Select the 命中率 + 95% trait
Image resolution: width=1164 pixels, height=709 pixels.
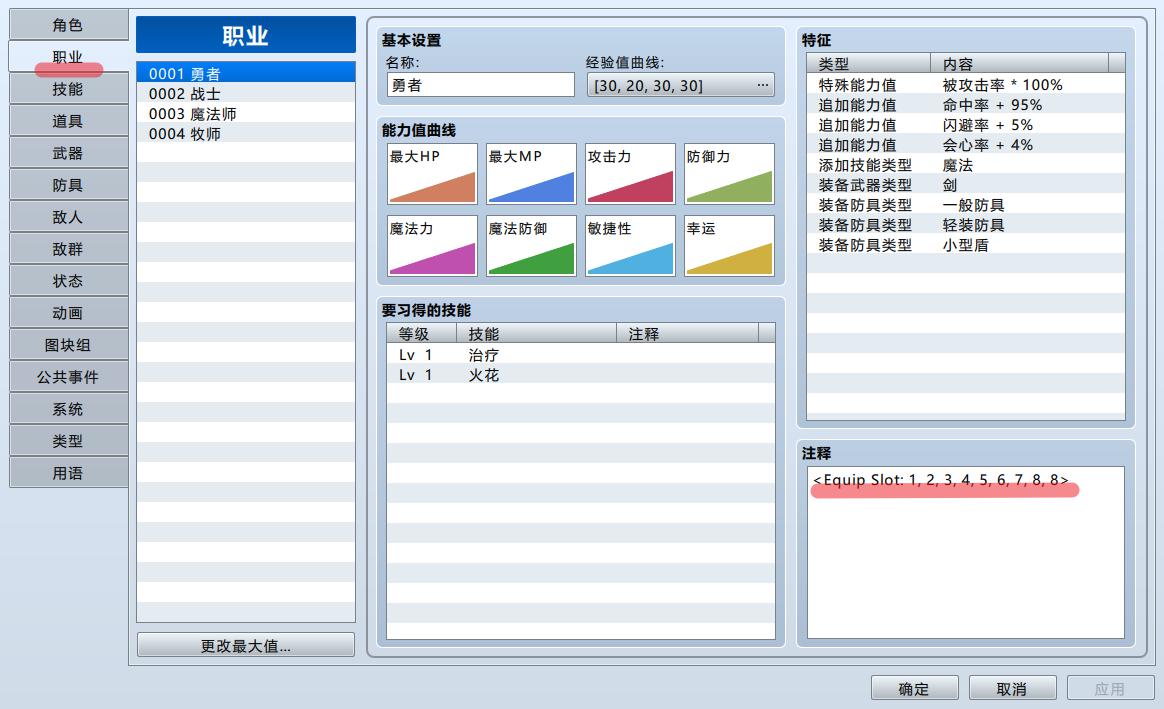point(966,105)
